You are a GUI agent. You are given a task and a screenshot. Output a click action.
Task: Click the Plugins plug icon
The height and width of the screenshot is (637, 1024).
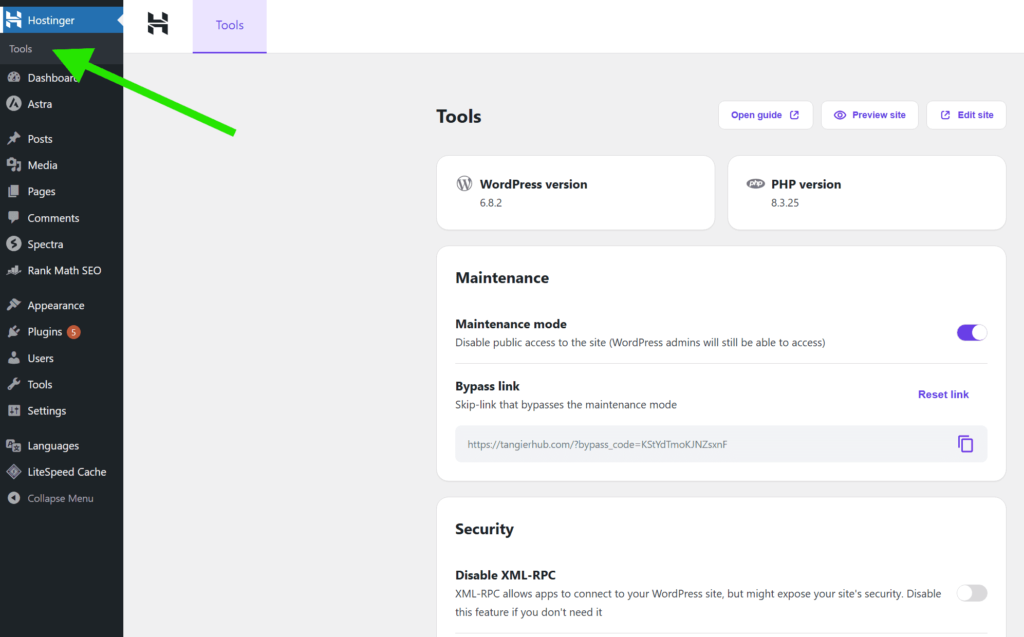click(x=14, y=332)
